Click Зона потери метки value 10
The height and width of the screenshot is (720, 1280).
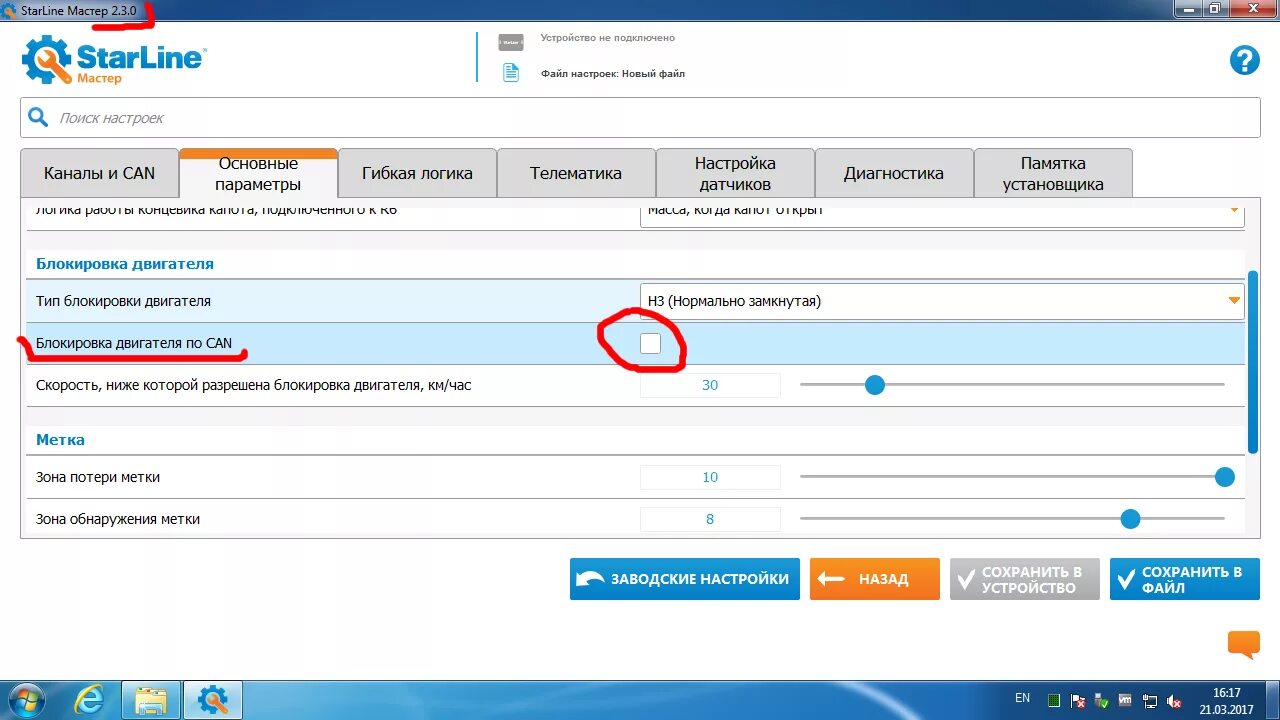[x=710, y=477]
